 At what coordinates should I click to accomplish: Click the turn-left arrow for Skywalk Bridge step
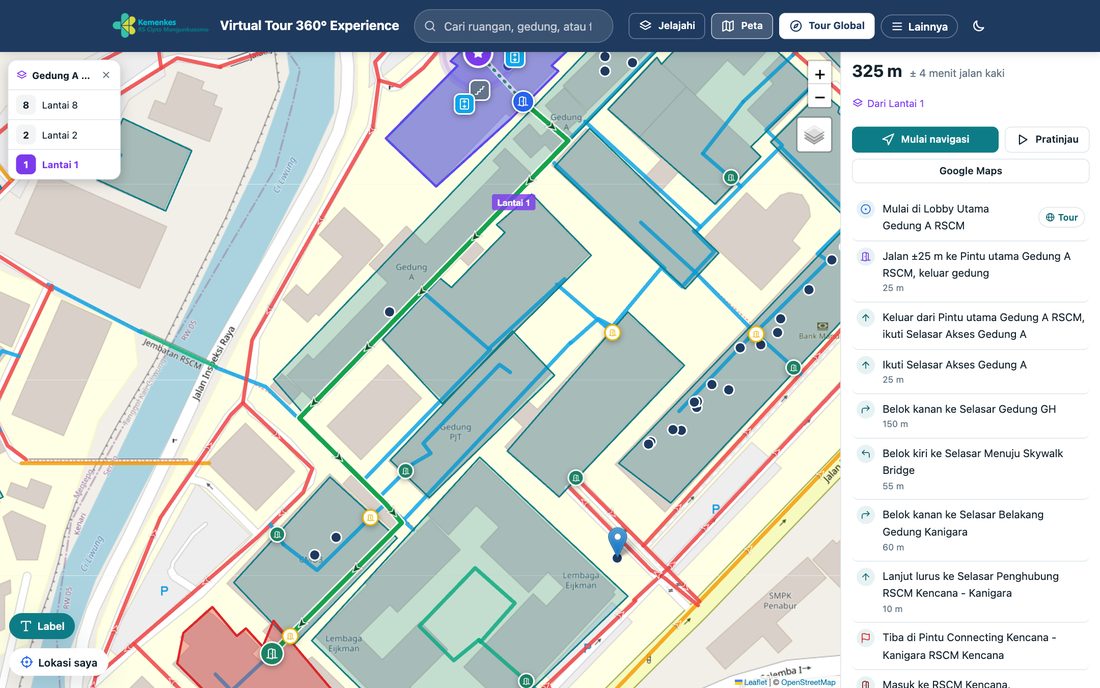pos(866,454)
